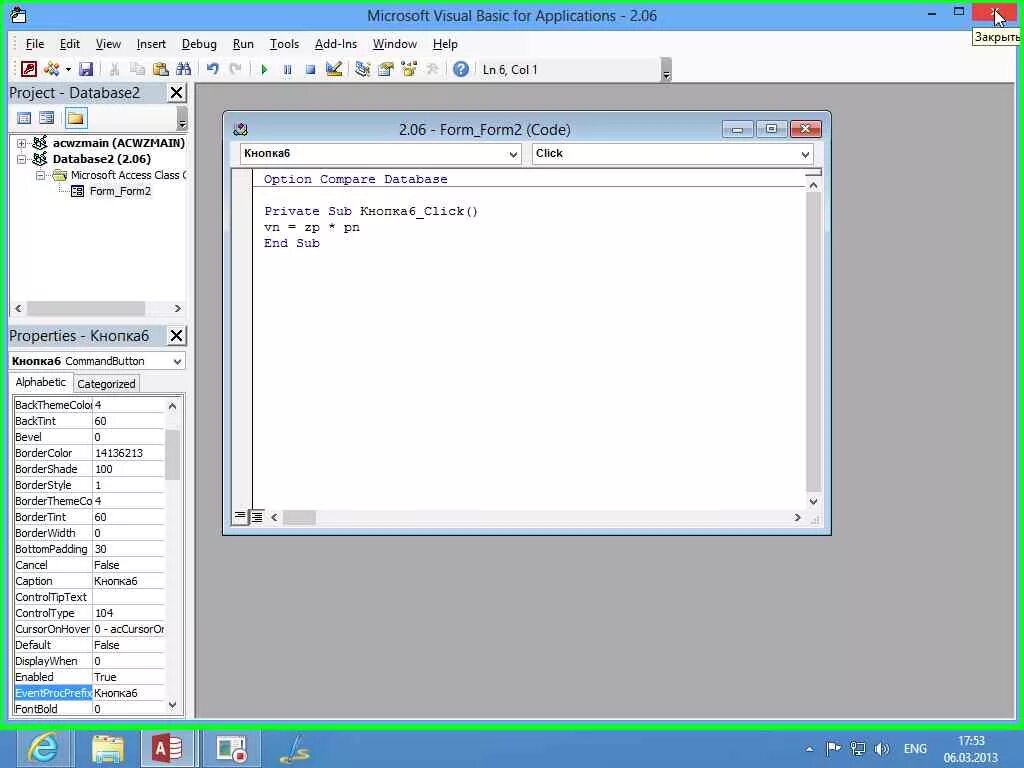The width and height of the screenshot is (1024, 768).
Task: Select the Enabled property row
Action: pos(89,677)
